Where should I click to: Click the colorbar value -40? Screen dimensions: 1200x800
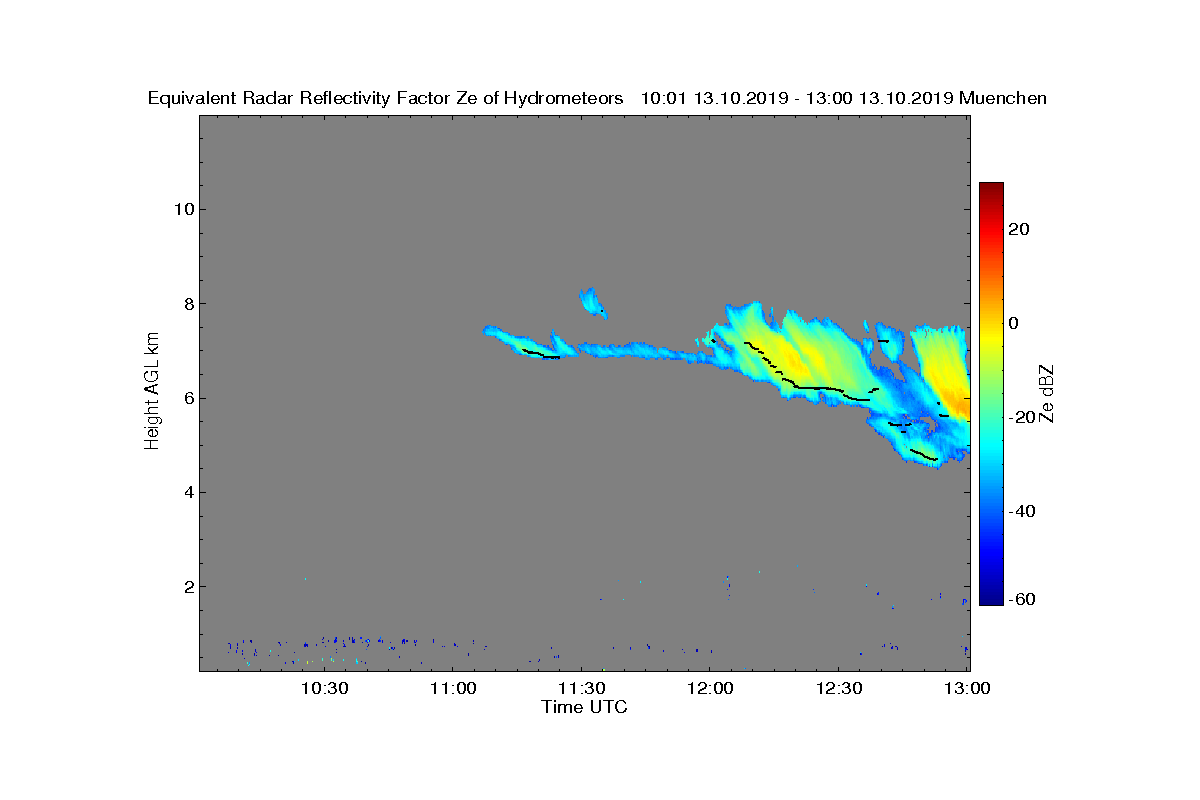[1020, 511]
